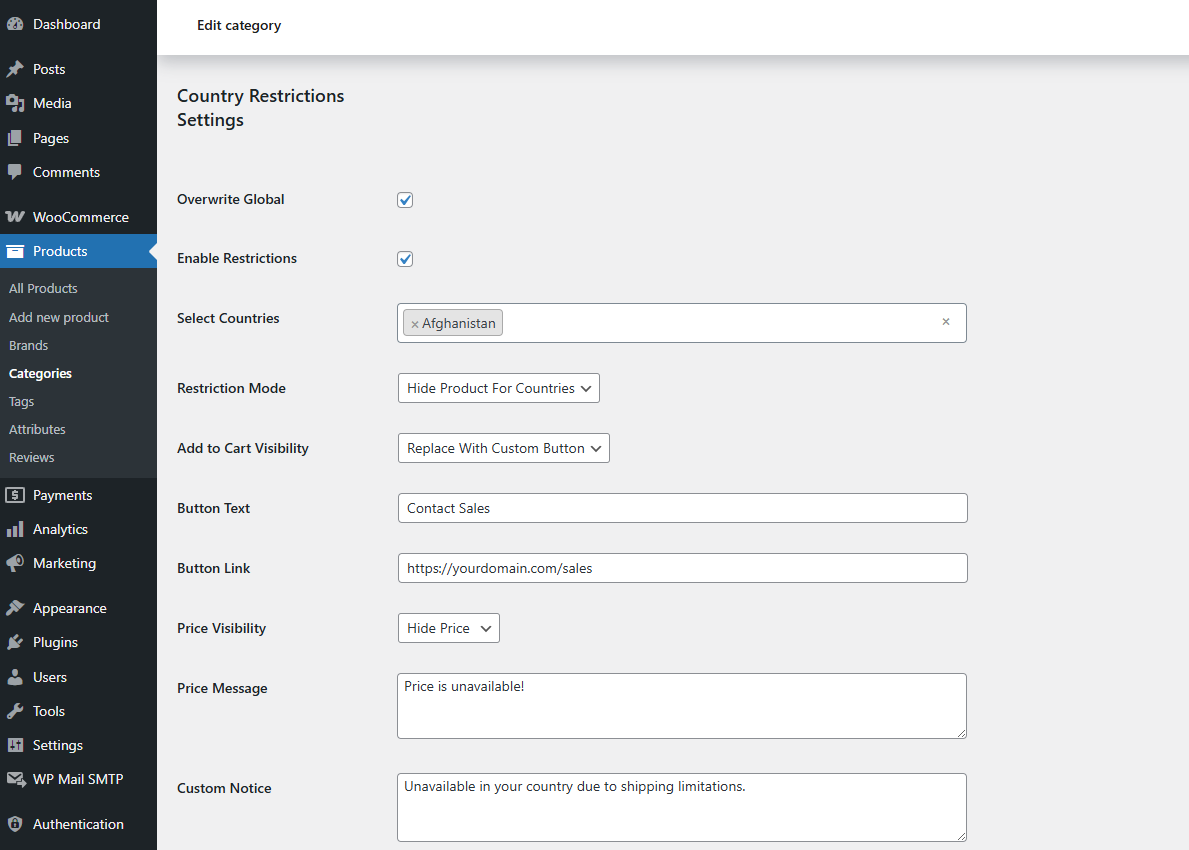Screen dimensions: 1189x850
Task: Click the Overwrite Global label
Action: click(x=231, y=199)
